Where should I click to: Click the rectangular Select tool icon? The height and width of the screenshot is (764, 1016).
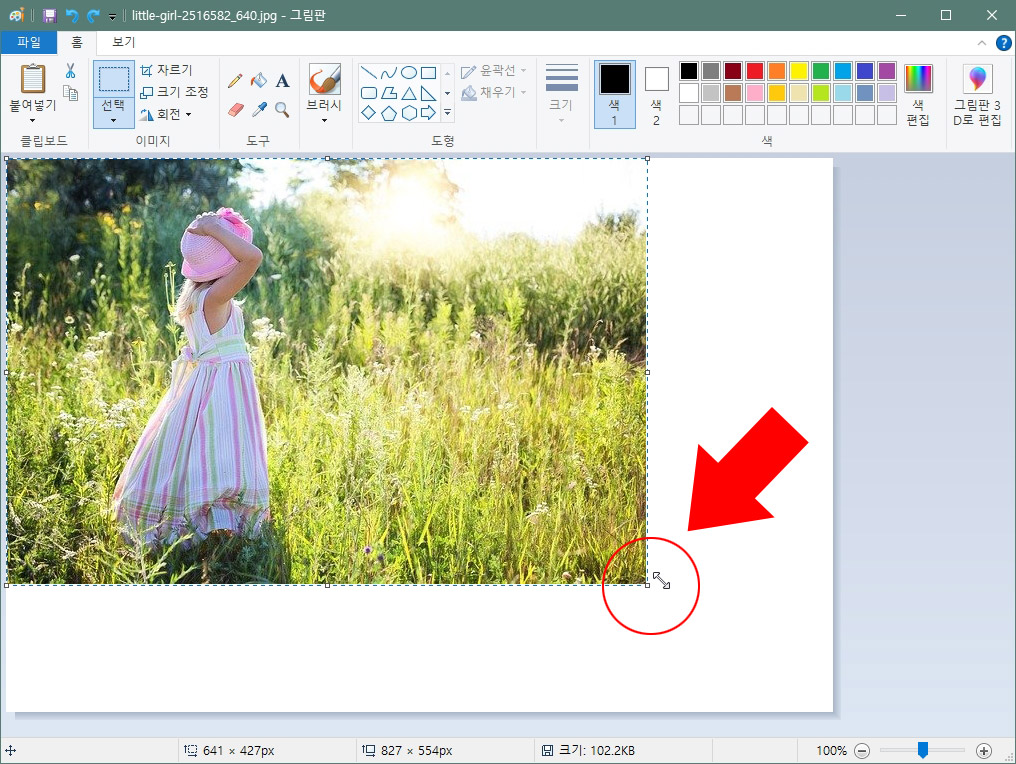[113, 79]
